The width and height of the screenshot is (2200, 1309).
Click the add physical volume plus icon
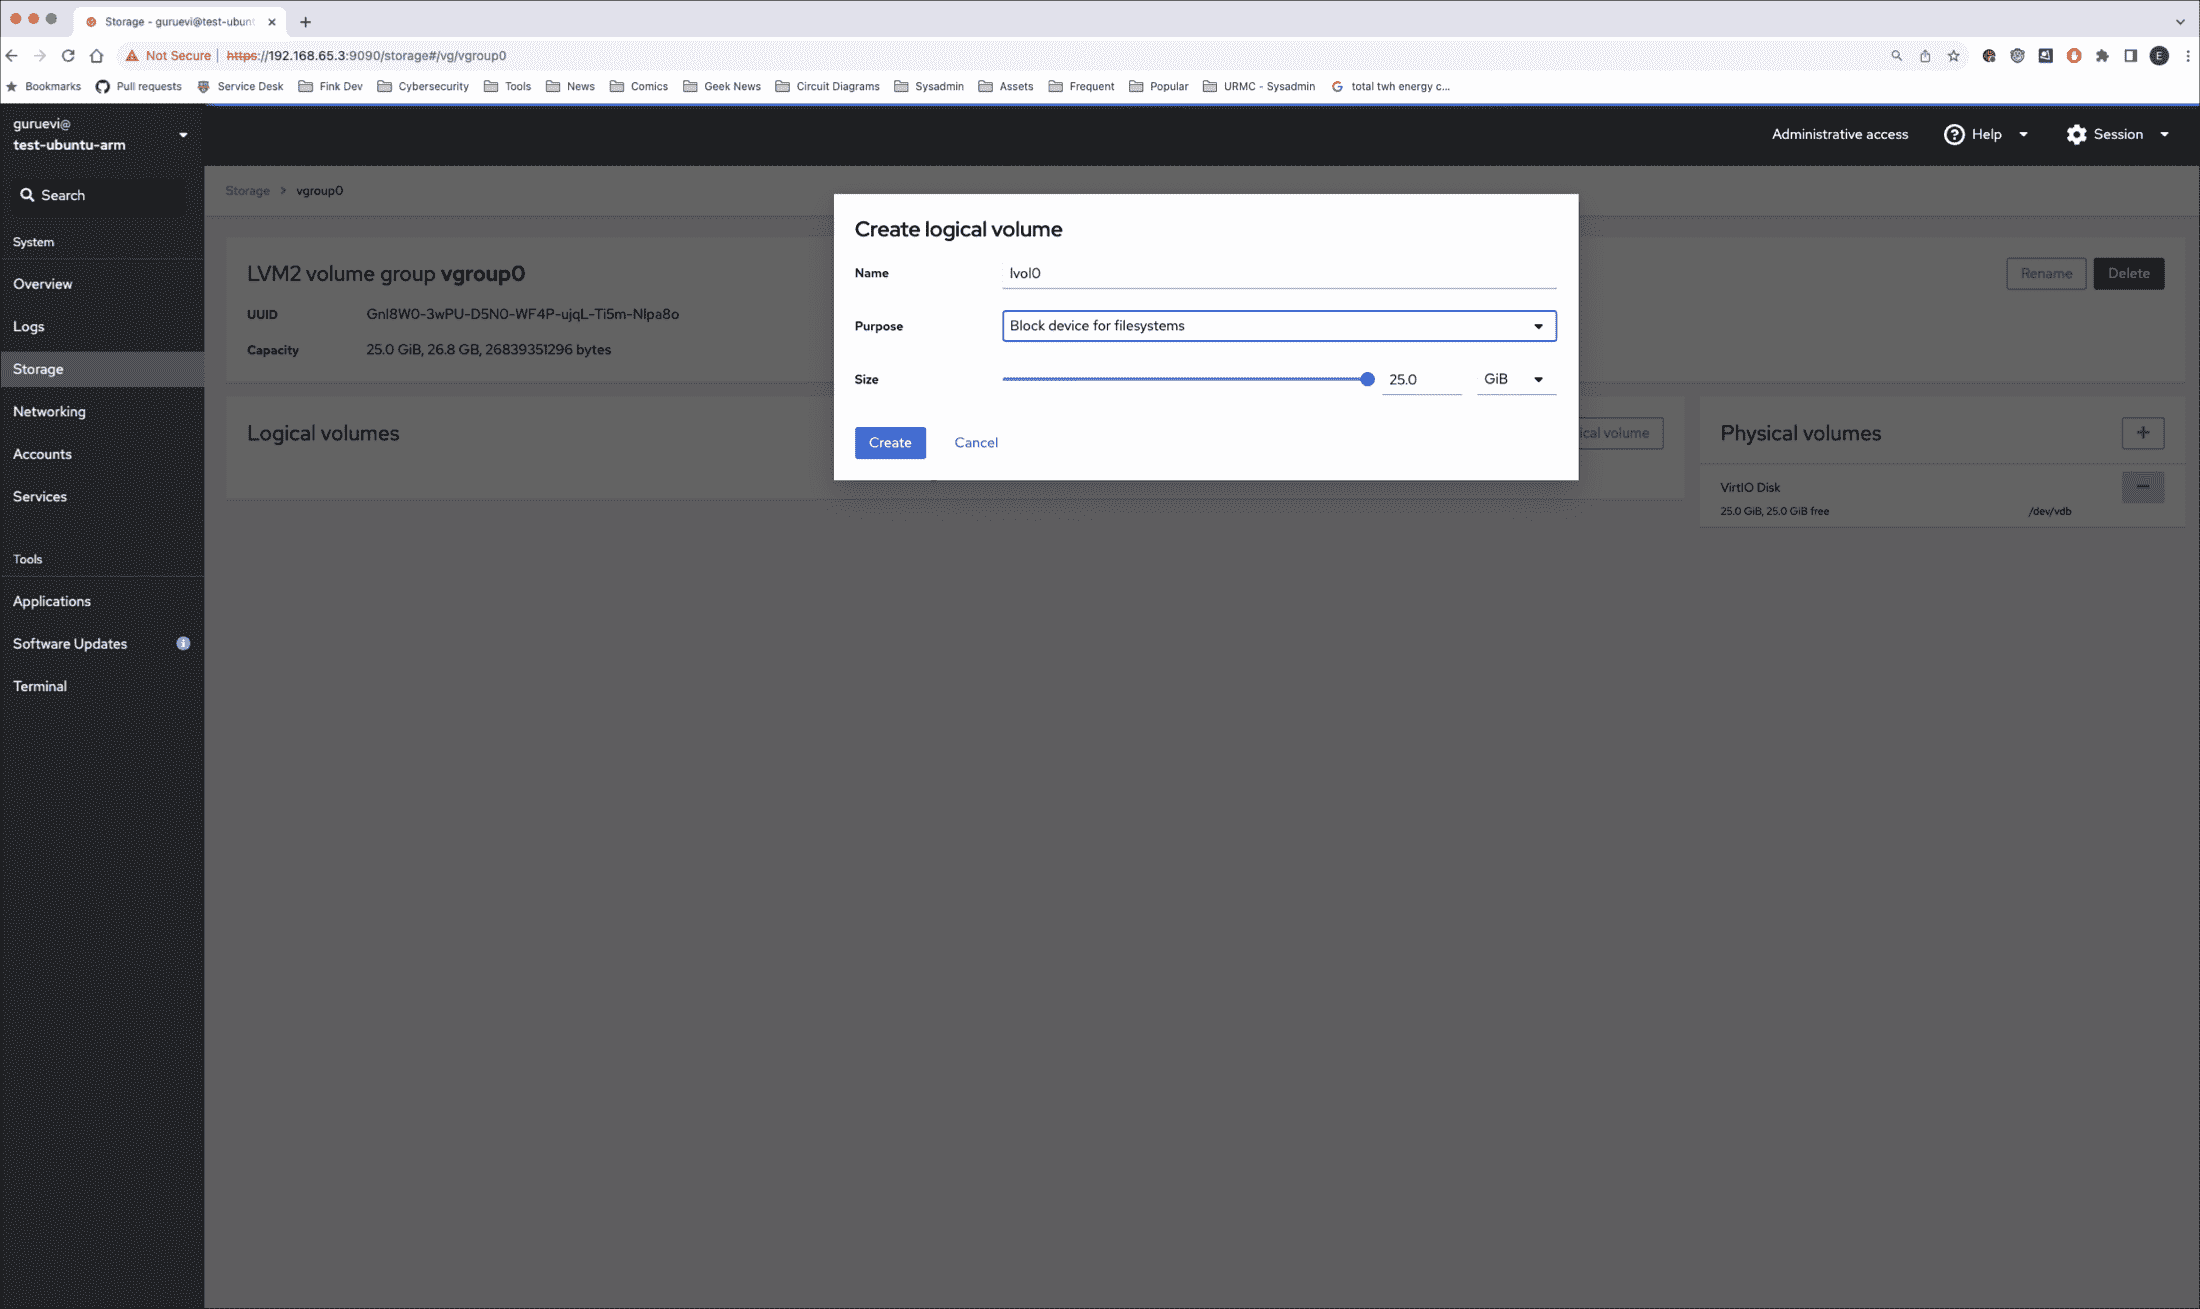coord(2143,433)
